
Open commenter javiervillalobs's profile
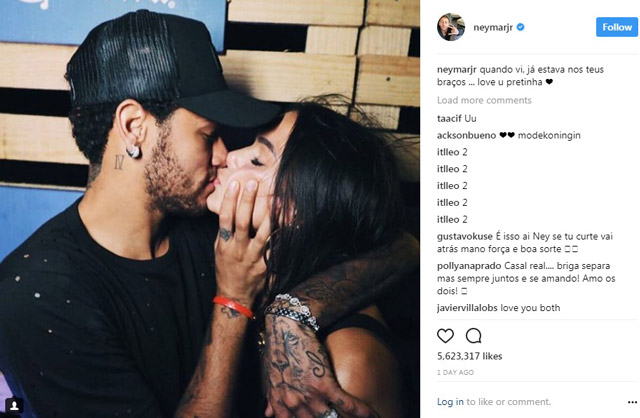point(467,308)
